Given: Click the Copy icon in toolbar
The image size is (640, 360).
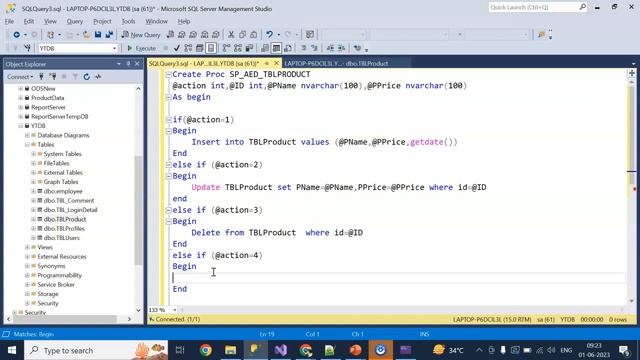Looking at the screenshot, I should (x=242, y=35).
